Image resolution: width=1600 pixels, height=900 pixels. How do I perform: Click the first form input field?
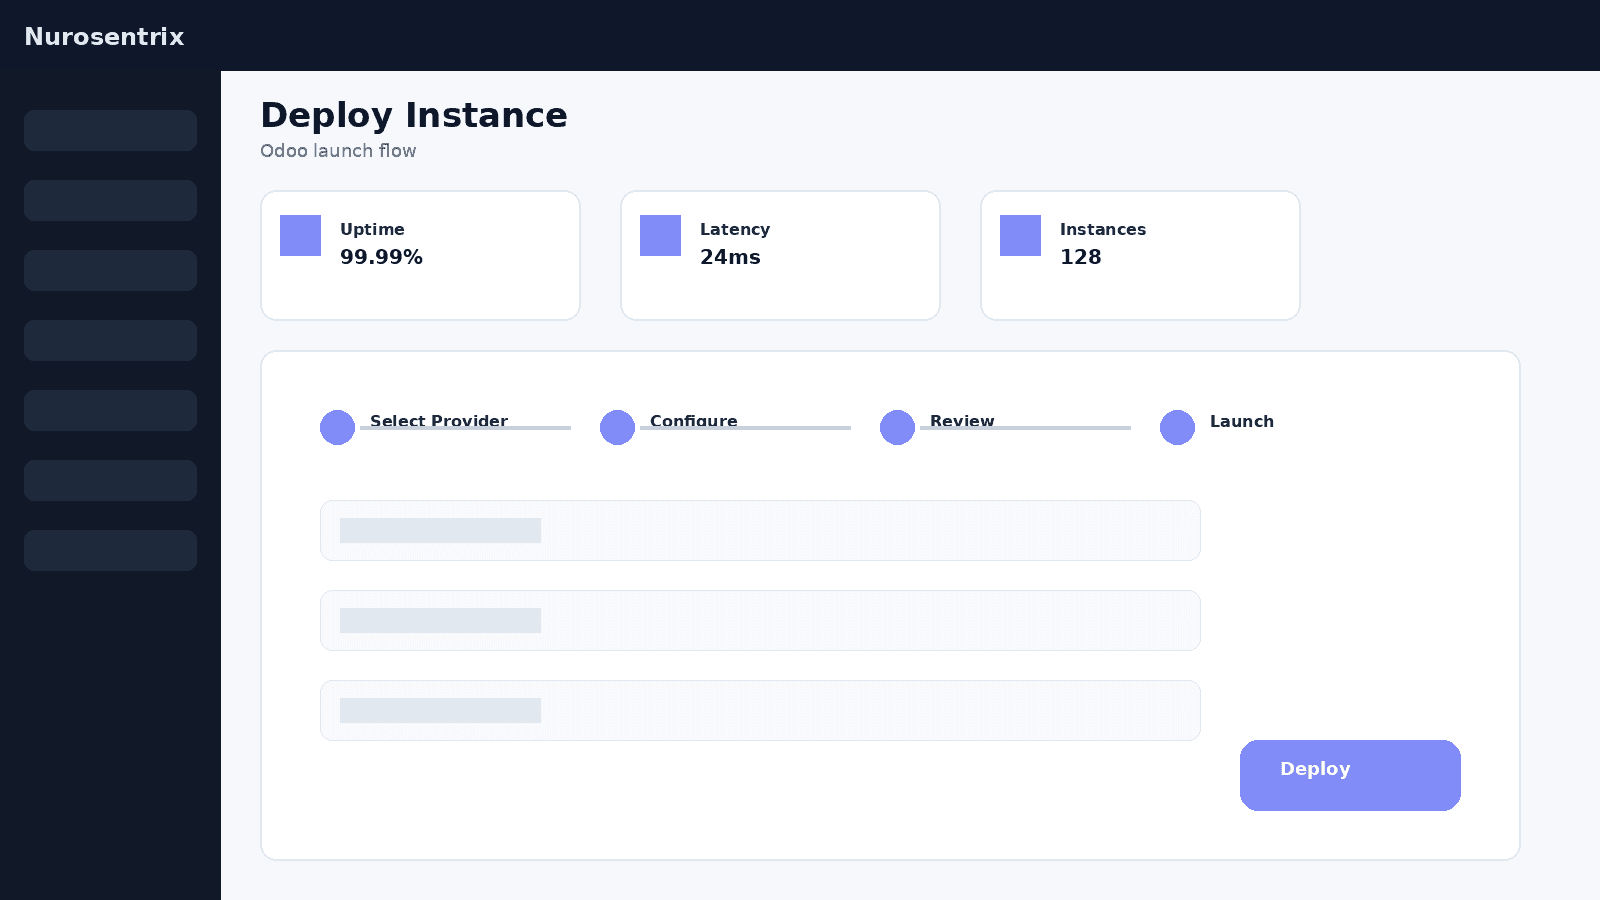coord(760,530)
